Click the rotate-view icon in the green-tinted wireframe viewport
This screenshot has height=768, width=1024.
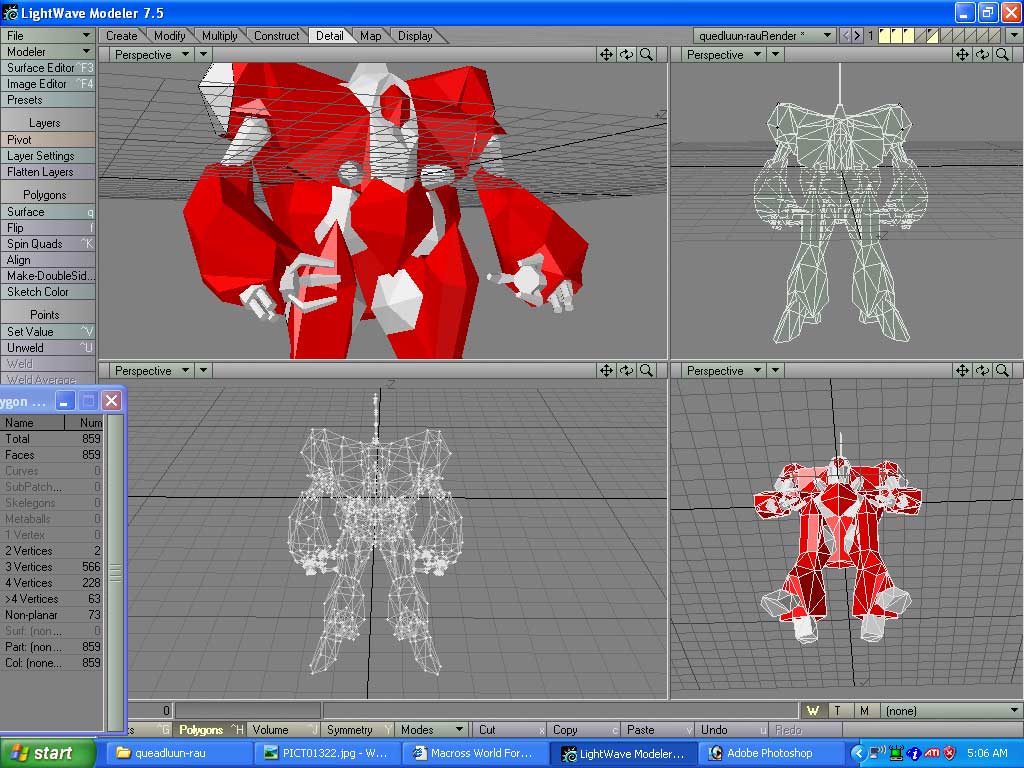[x=982, y=55]
